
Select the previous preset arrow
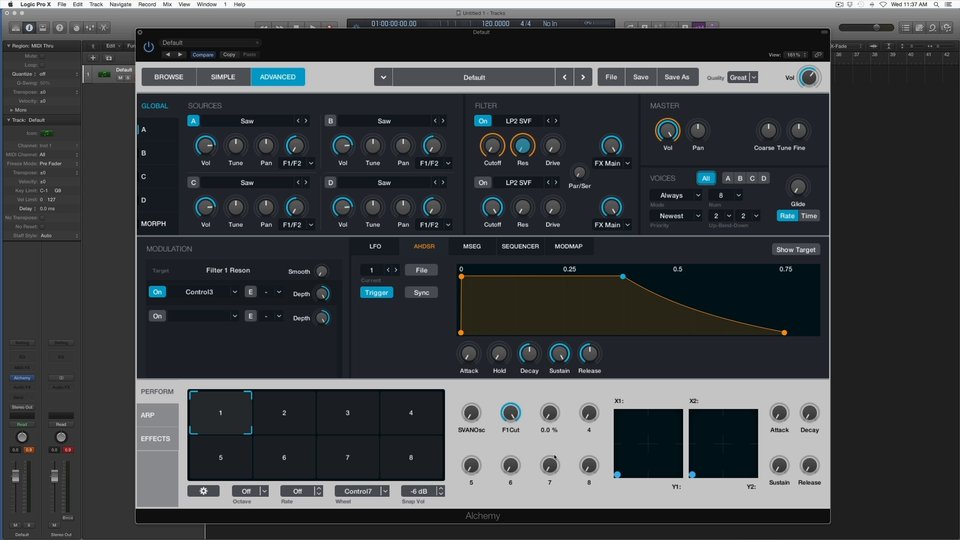(564, 77)
